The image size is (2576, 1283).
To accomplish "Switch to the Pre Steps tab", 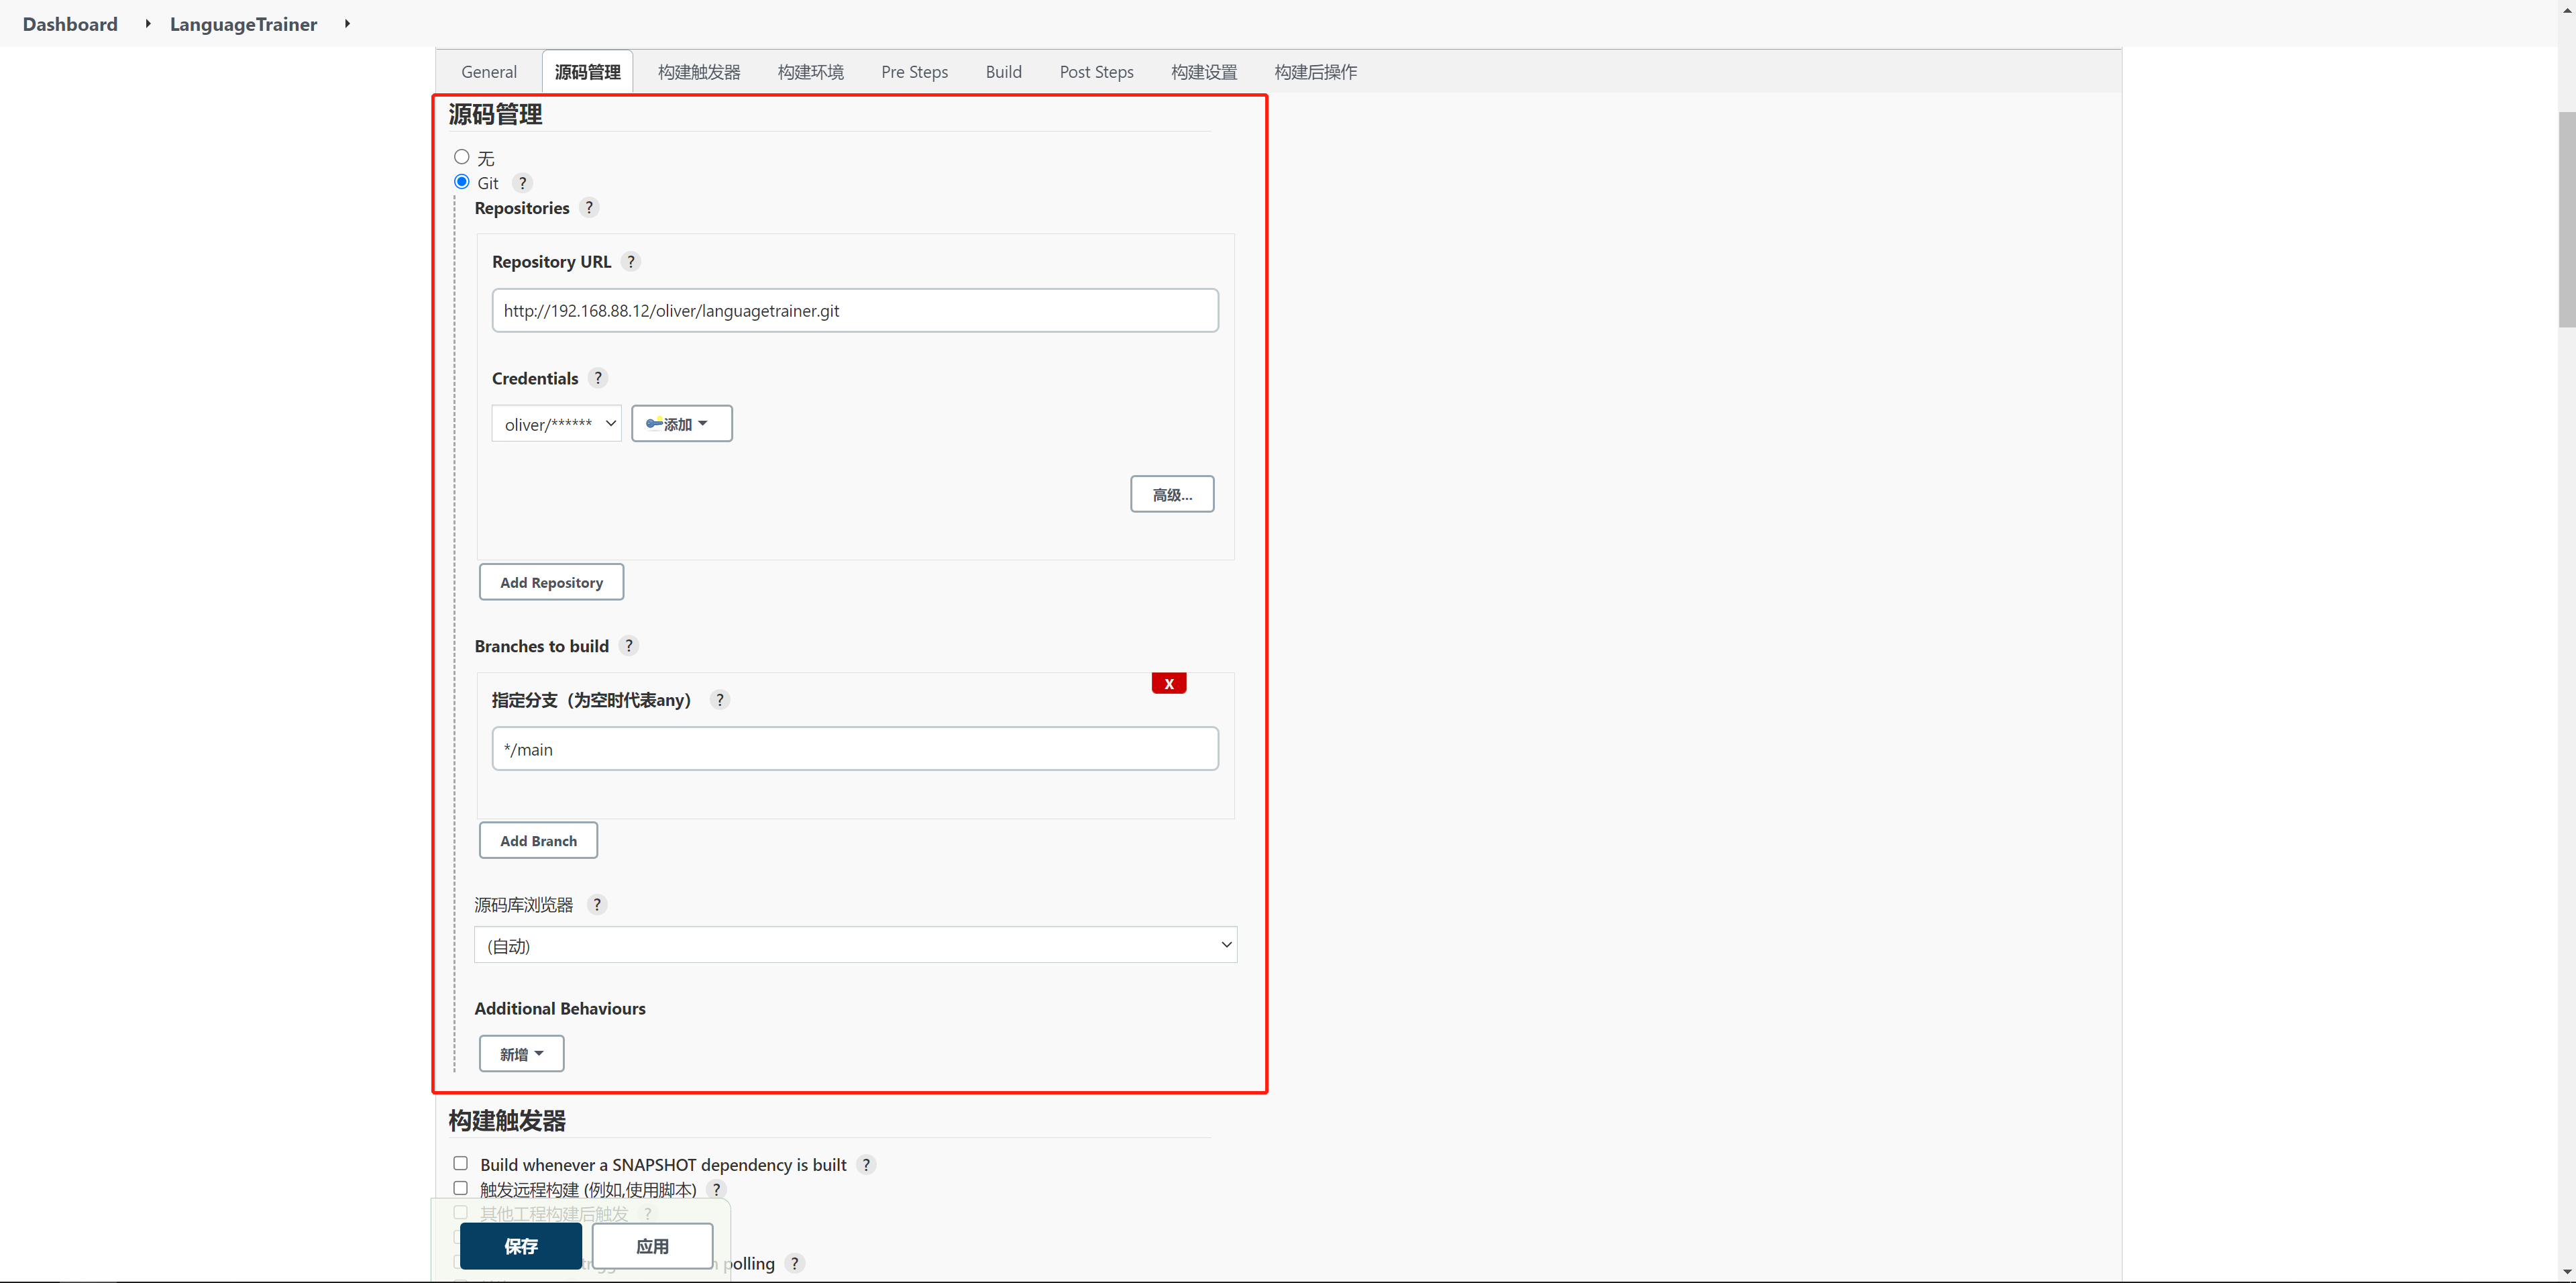I will coord(915,72).
